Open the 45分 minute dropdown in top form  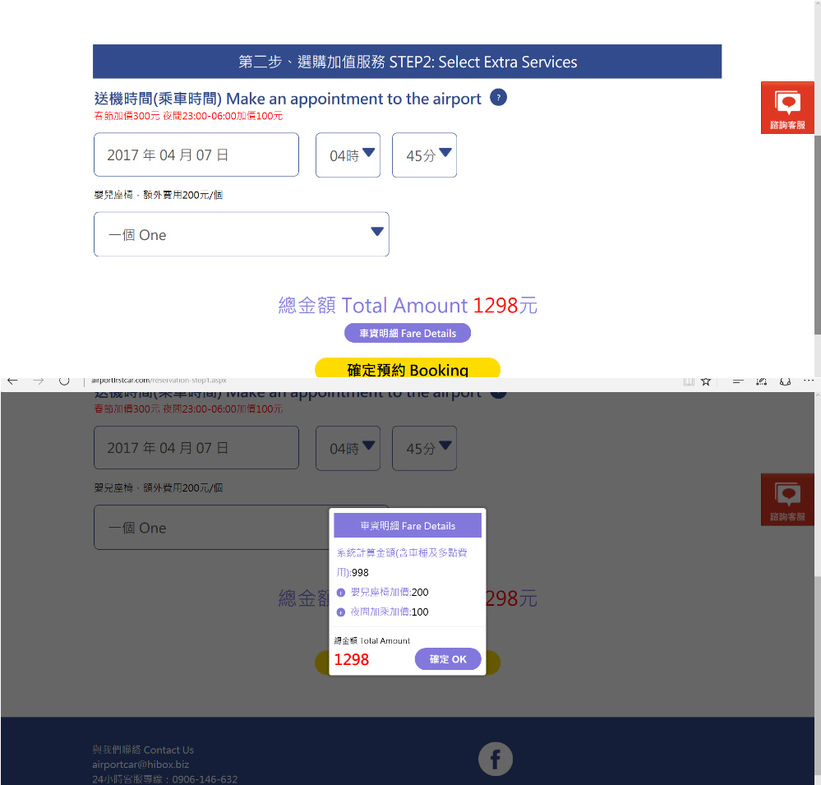(424, 155)
